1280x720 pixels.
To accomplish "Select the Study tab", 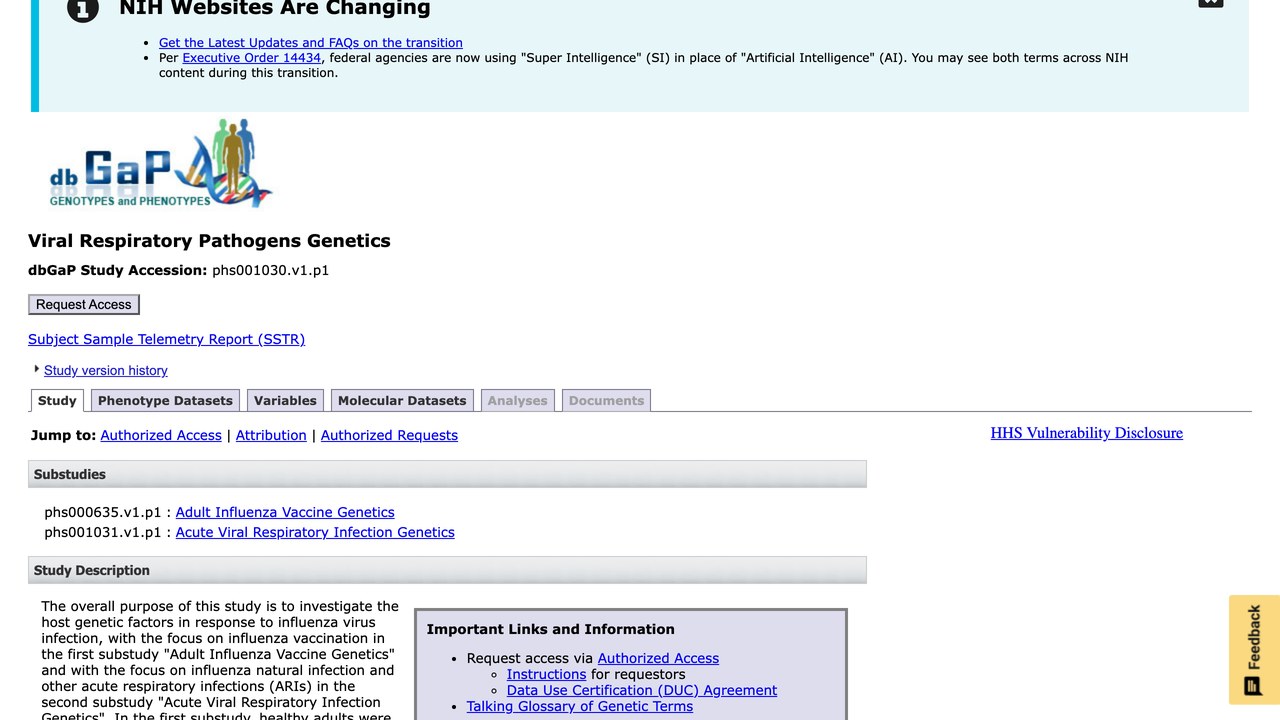I will pos(57,400).
